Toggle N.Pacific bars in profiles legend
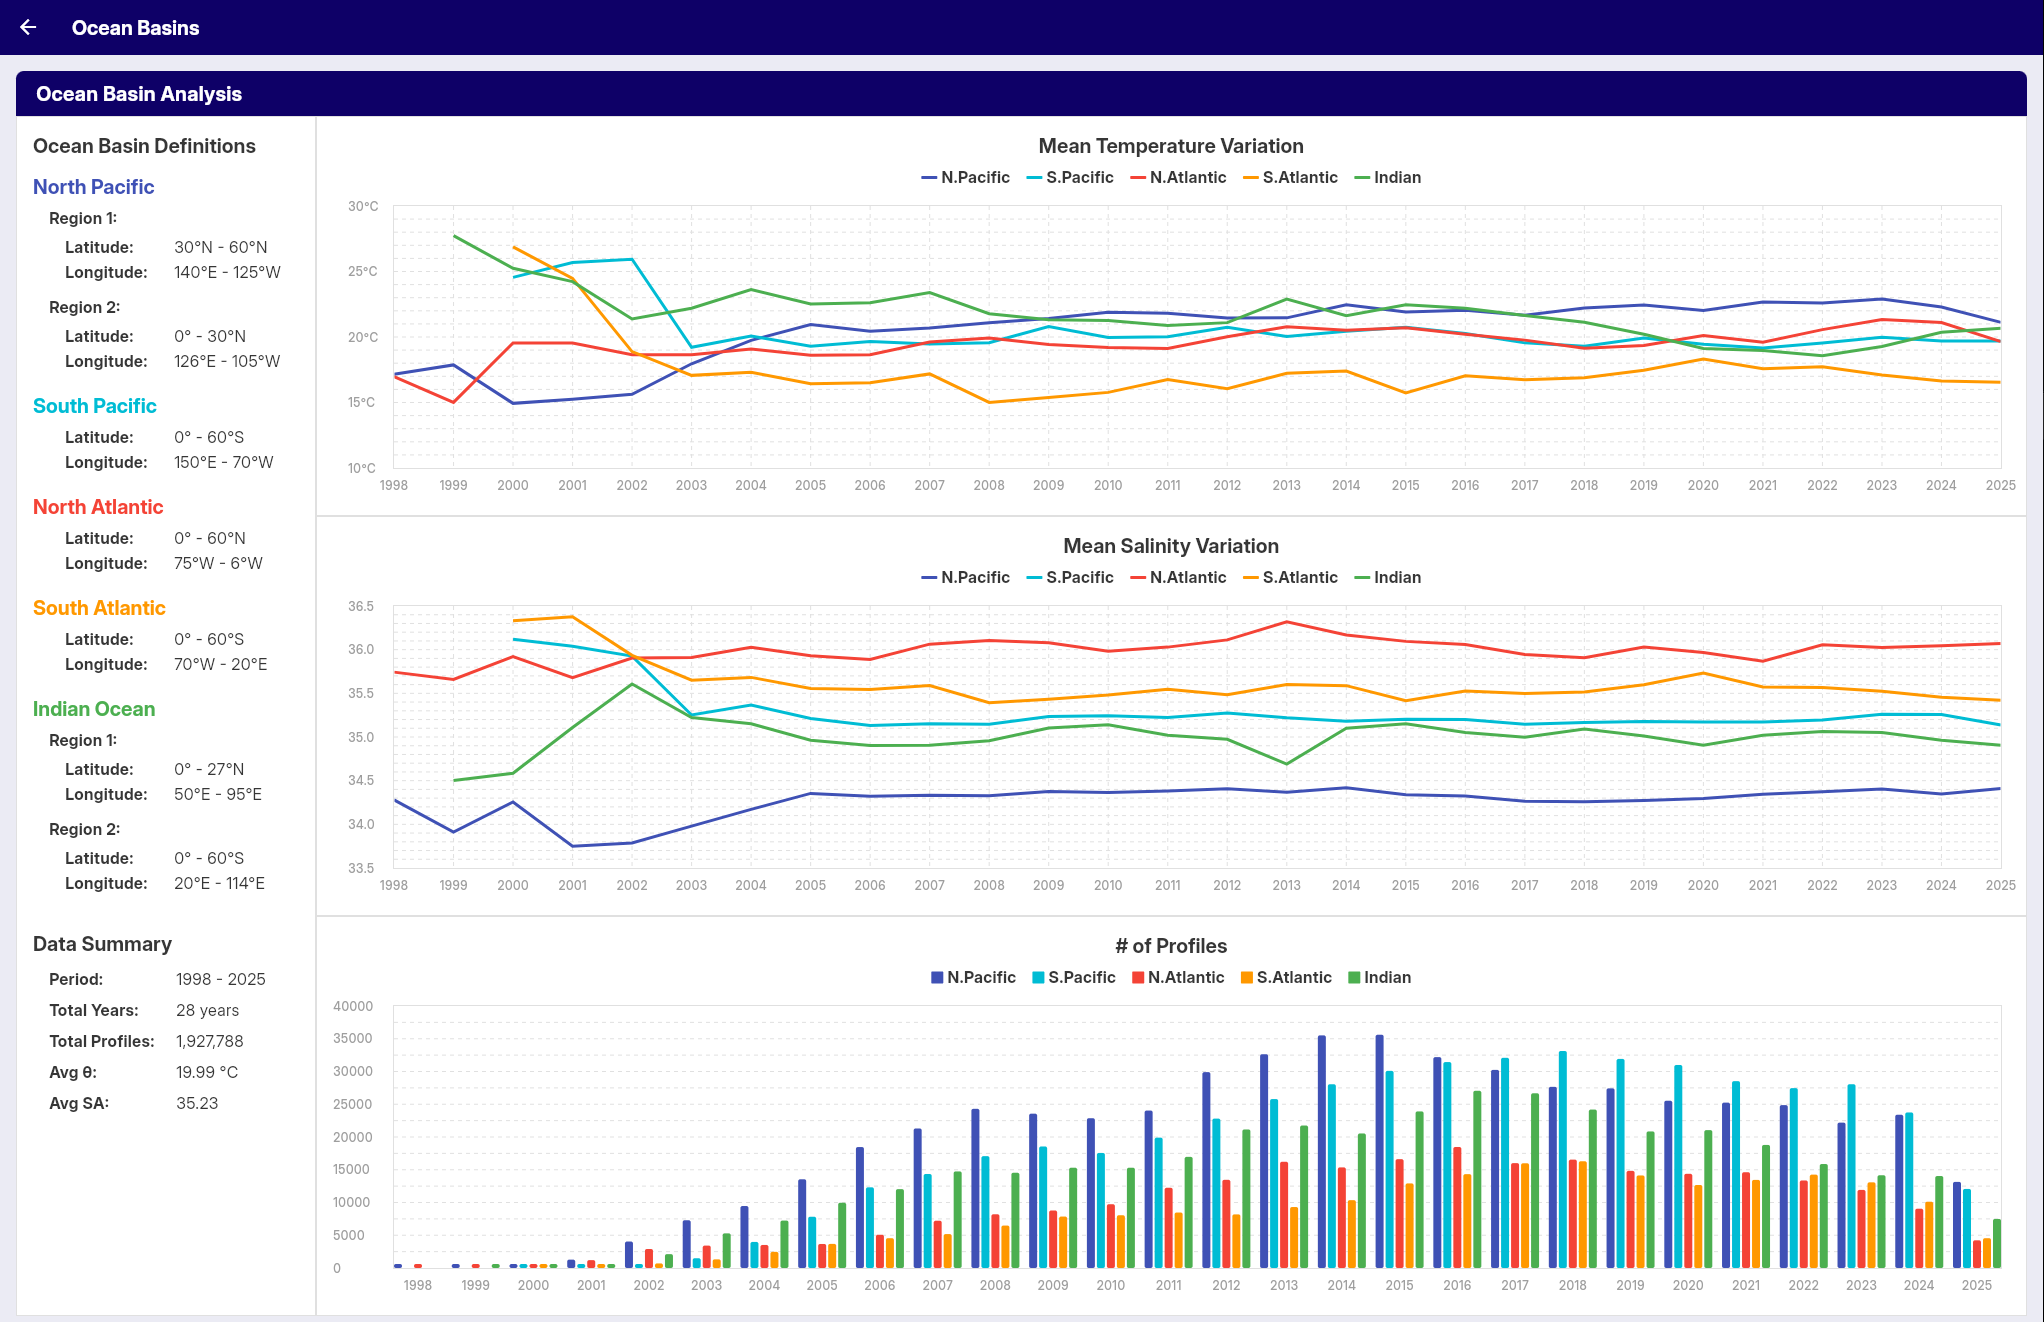The image size is (2044, 1322). pyautogui.click(x=972, y=977)
